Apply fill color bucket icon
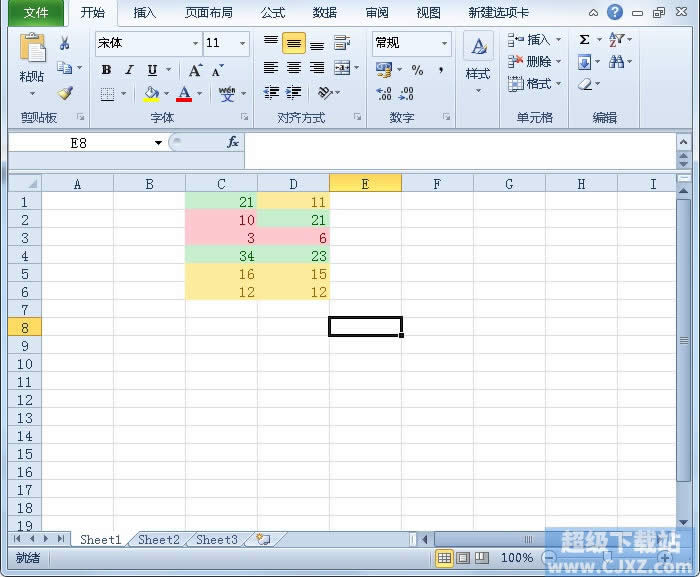Viewport: 700px width, 577px height. click(x=151, y=94)
